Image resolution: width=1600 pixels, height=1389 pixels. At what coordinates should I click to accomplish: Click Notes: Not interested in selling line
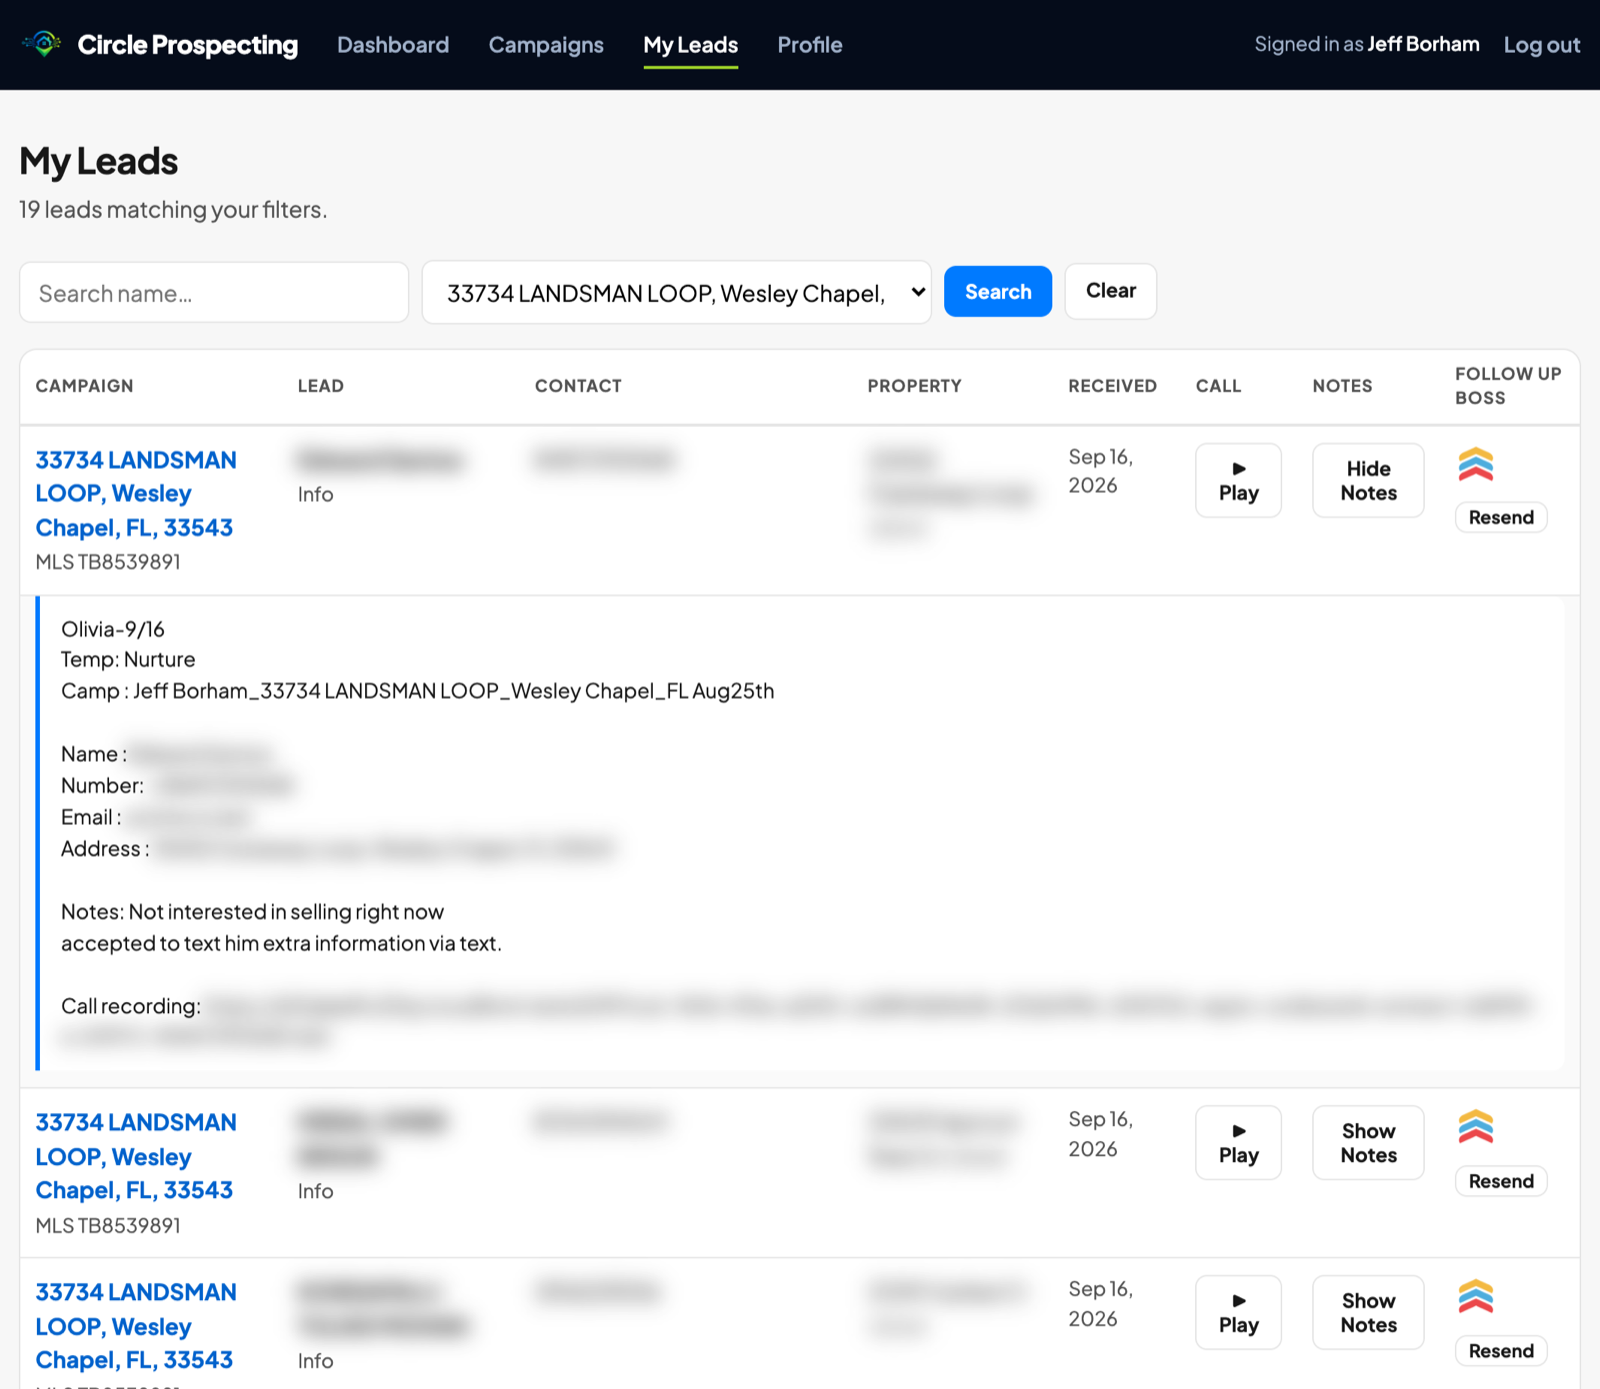coord(252,912)
